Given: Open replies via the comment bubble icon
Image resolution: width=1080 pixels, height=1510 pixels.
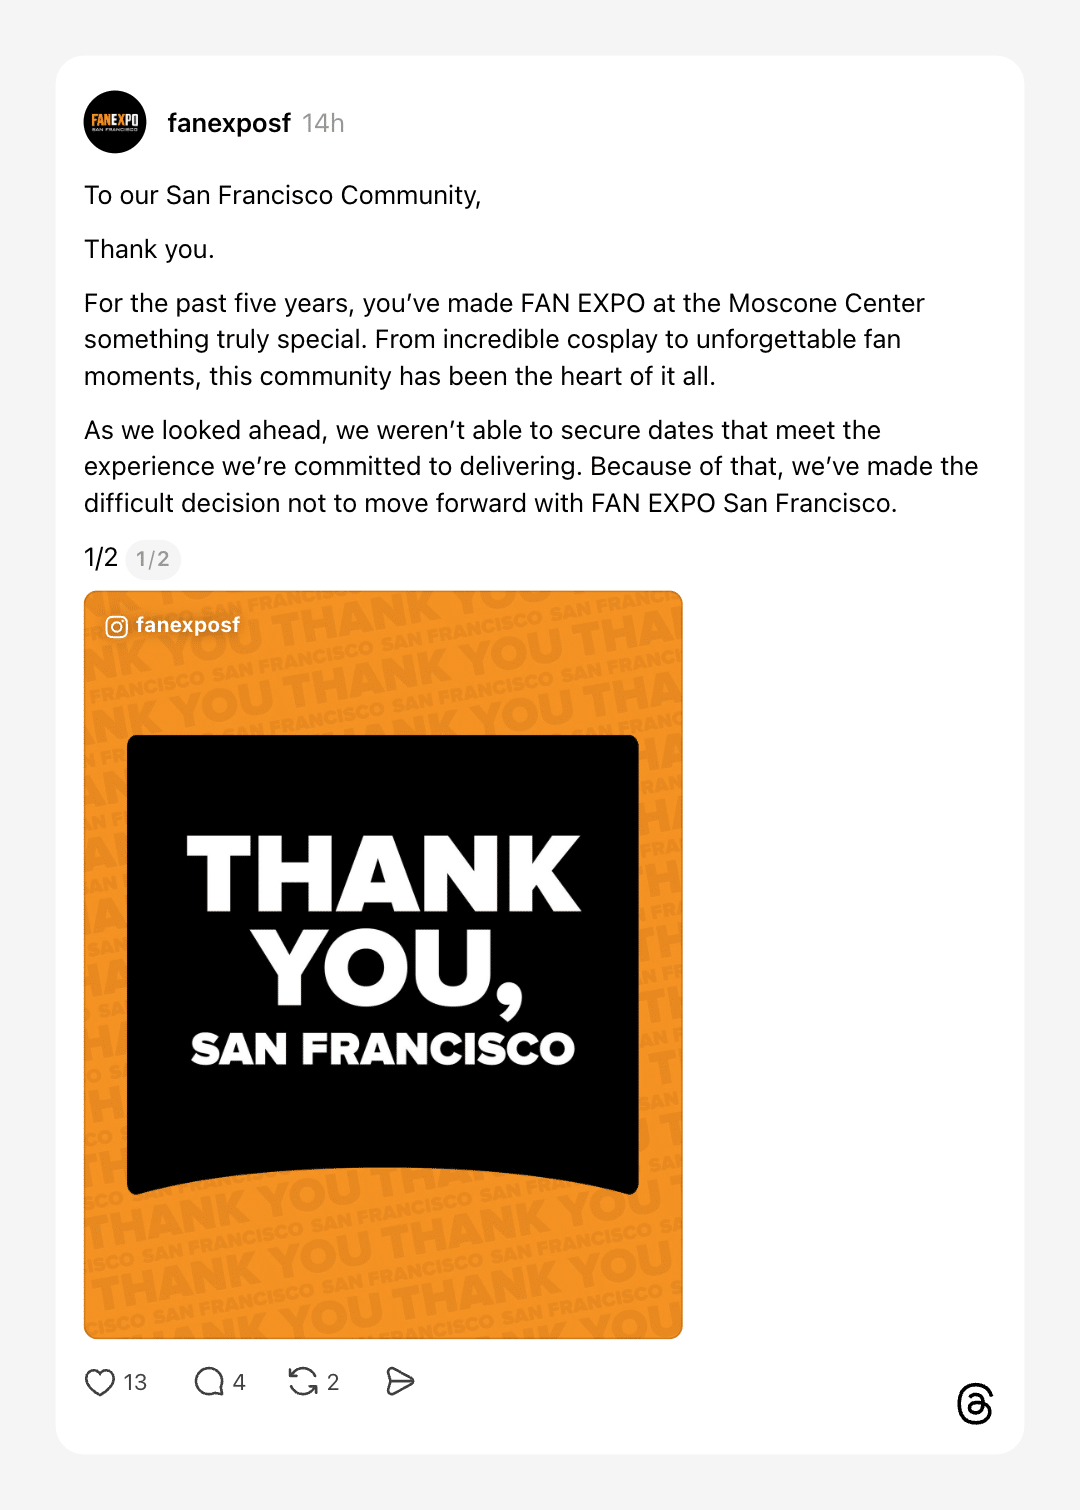Looking at the screenshot, I should click(209, 1382).
